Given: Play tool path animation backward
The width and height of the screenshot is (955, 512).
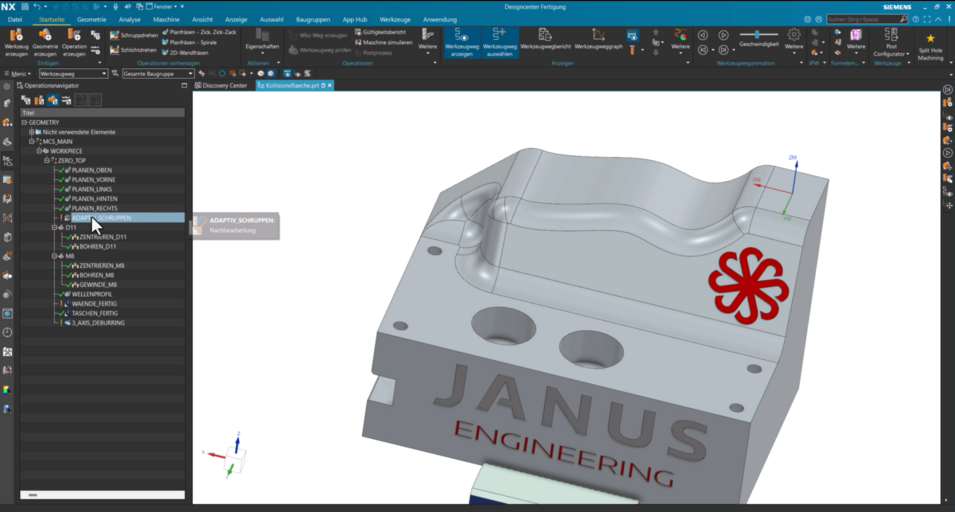Looking at the screenshot, I should (703, 35).
